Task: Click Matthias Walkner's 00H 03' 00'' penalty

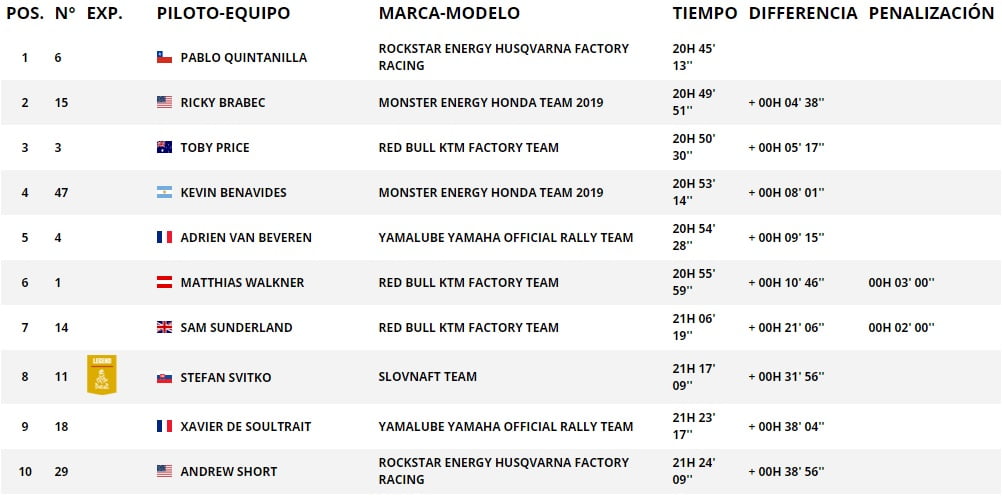Action: [901, 282]
